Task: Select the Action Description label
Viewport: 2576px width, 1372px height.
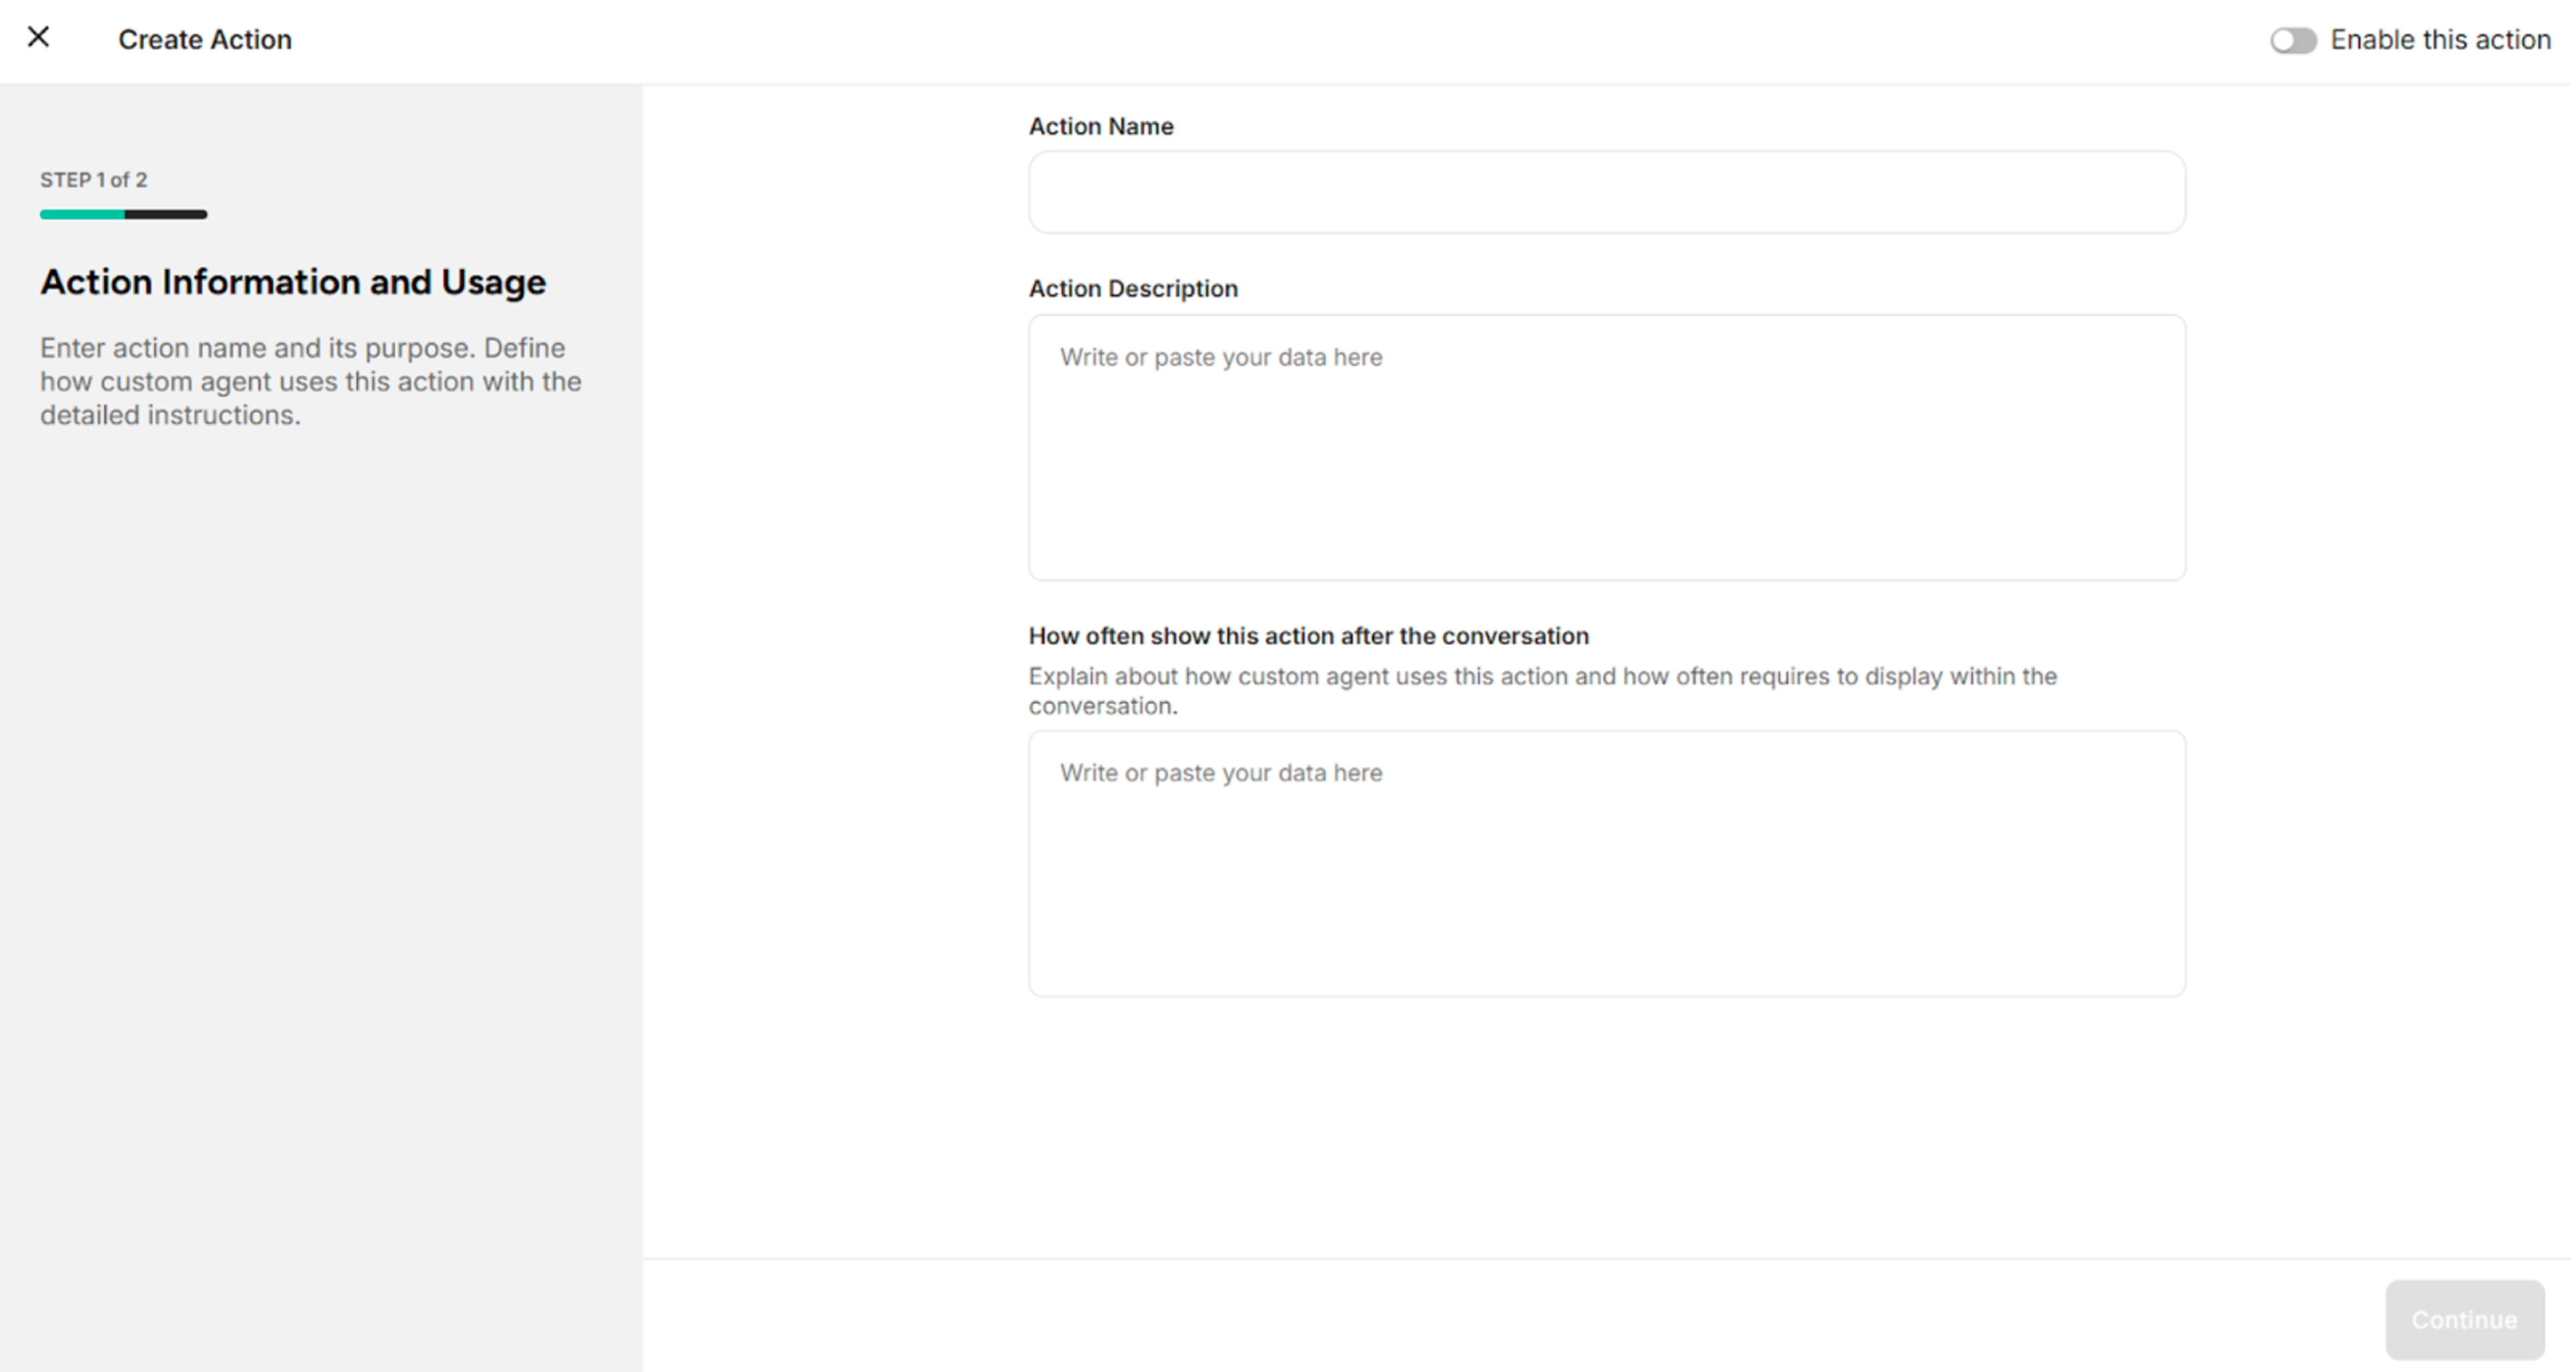Action: click(x=1133, y=288)
